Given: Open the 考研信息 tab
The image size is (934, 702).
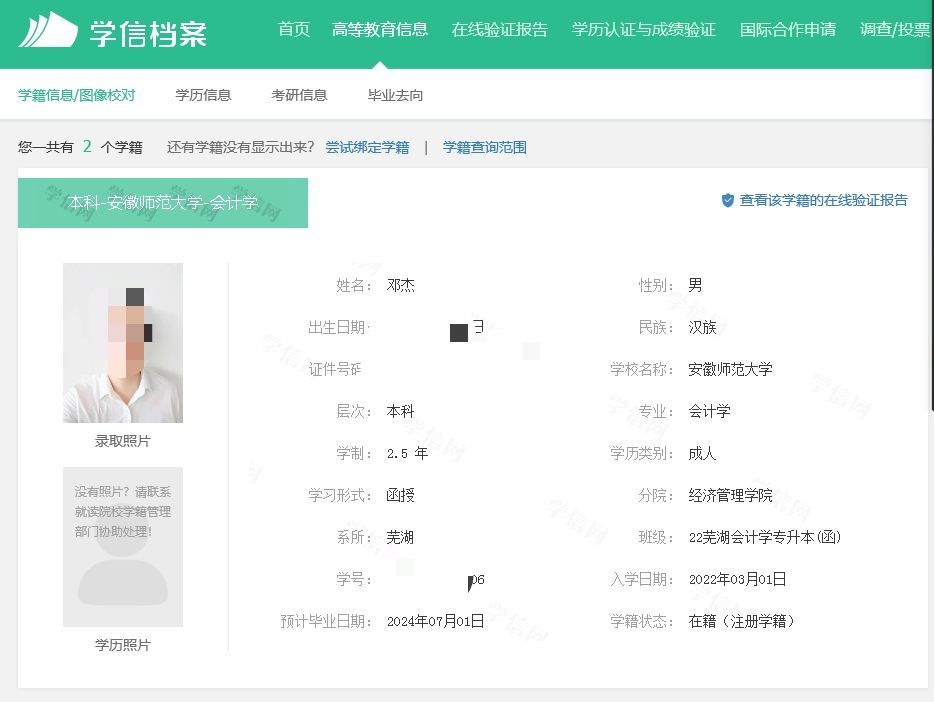Looking at the screenshot, I should [299, 95].
